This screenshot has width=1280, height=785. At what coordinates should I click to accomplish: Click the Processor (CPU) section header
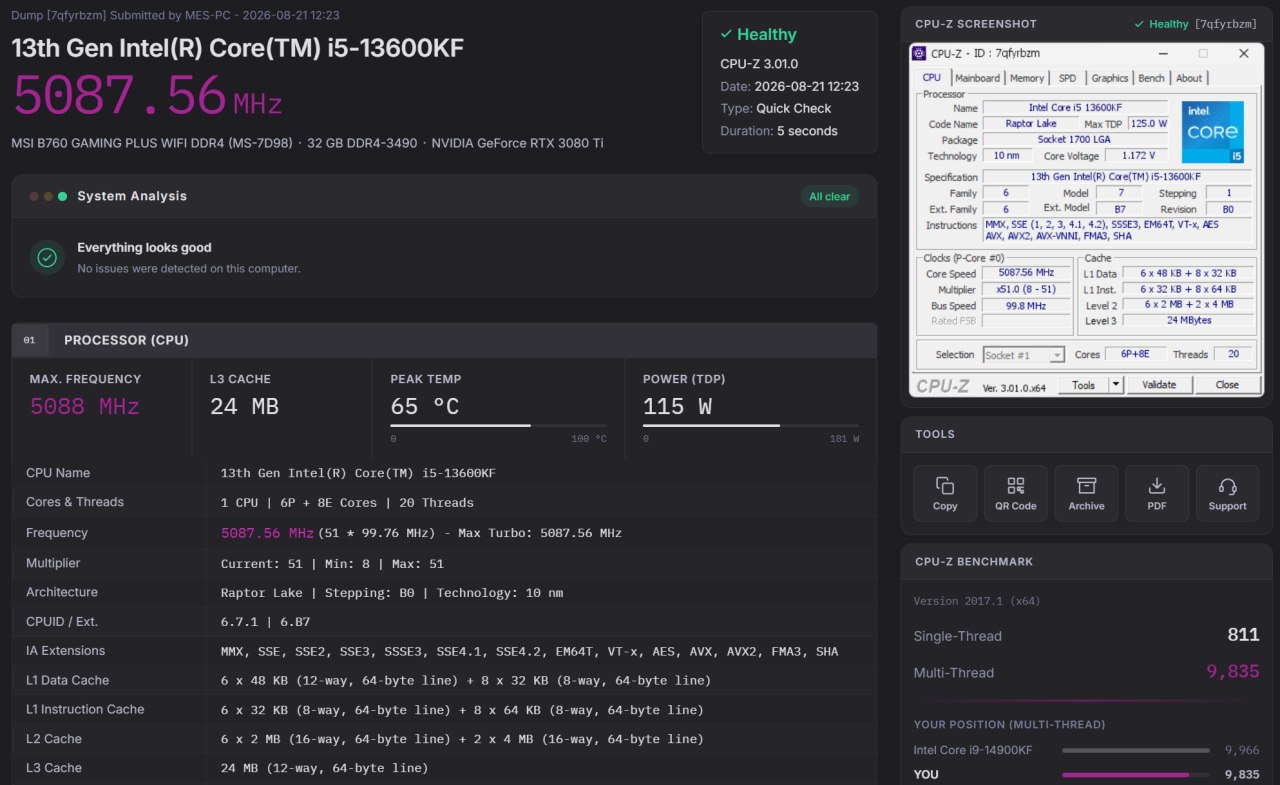coord(444,340)
